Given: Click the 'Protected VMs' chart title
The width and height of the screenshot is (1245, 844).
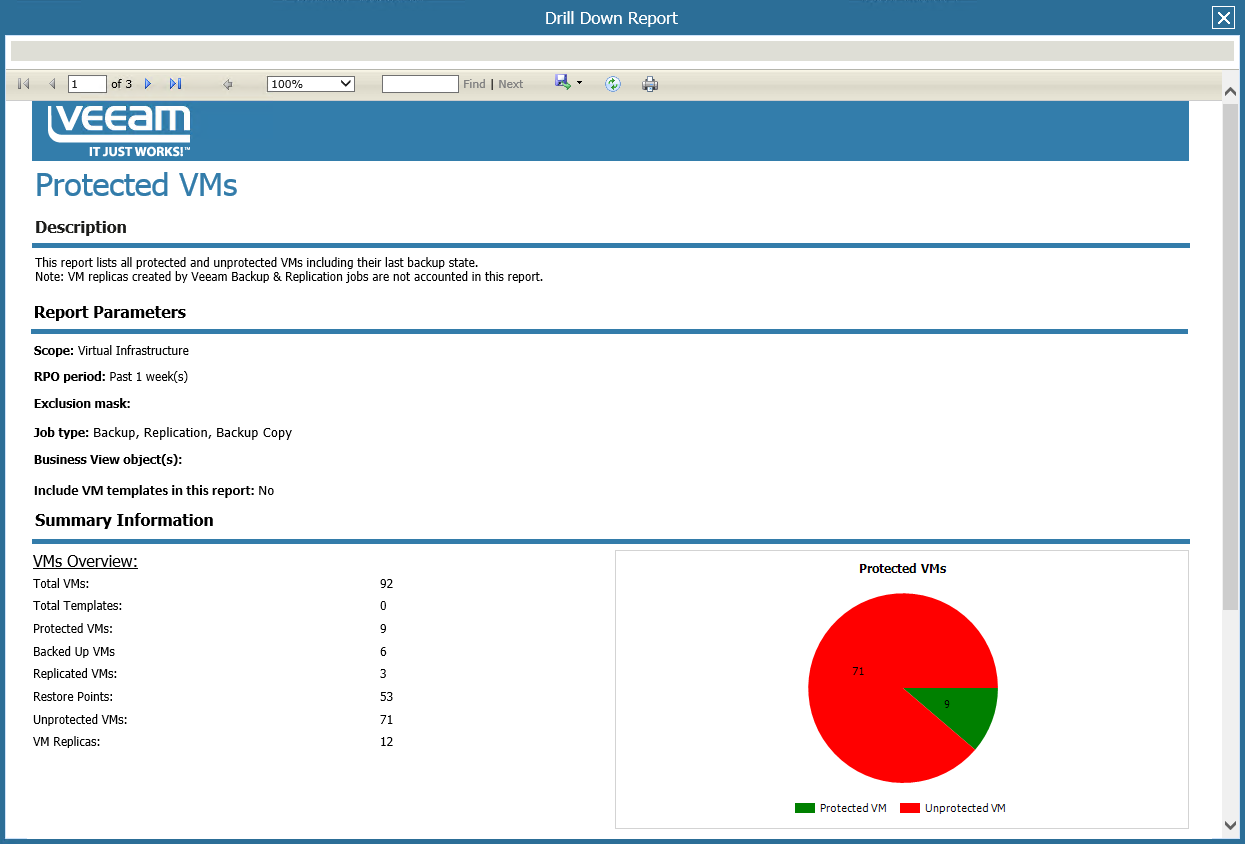Looking at the screenshot, I should (x=903, y=568).
